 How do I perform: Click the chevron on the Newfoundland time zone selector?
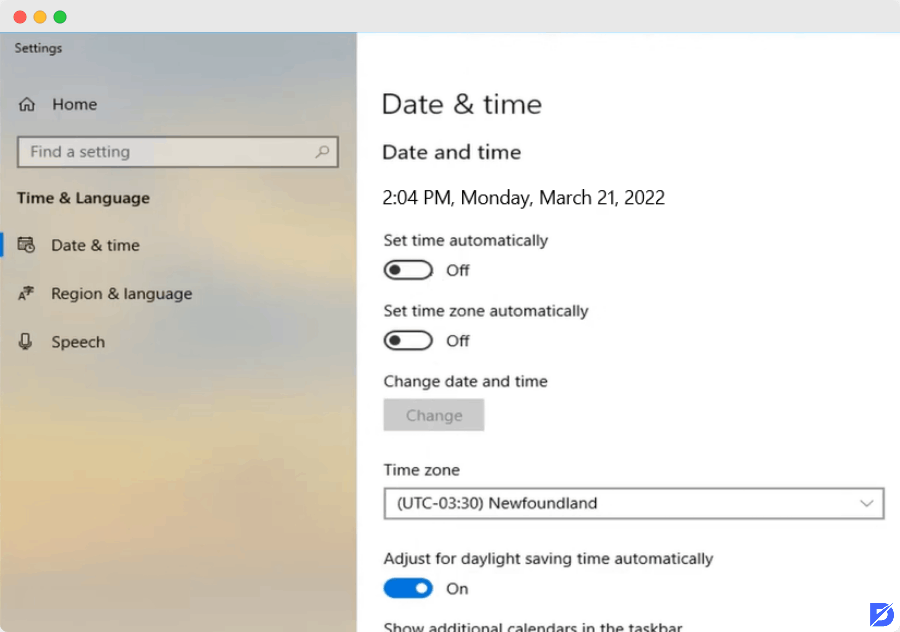coord(868,503)
